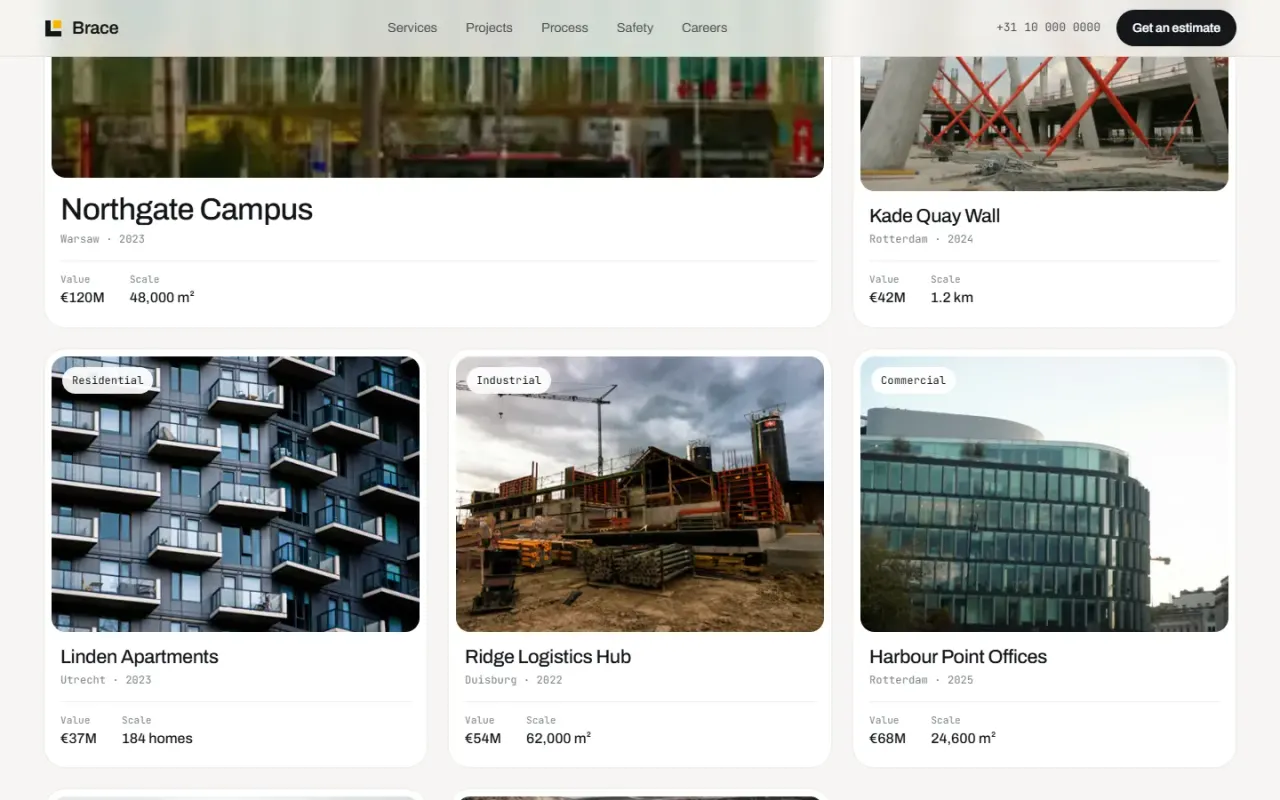1280x800 pixels.
Task: Navigate to the Safety section
Action: point(635,28)
